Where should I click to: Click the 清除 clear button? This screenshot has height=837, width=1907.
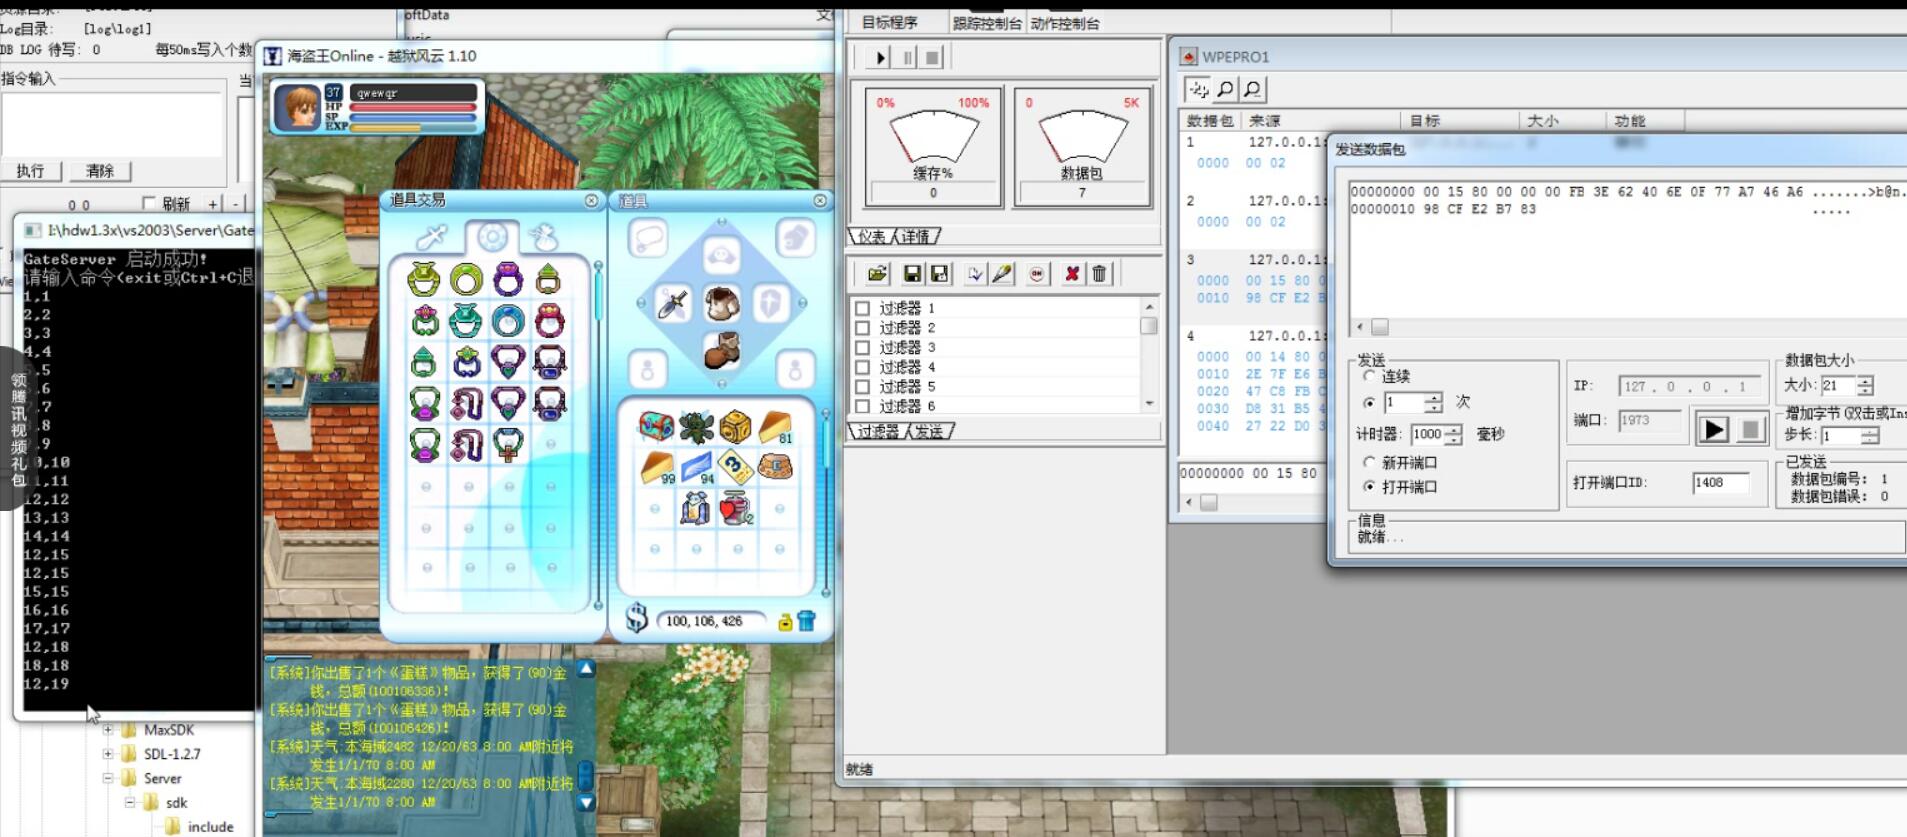click(100, 171)
